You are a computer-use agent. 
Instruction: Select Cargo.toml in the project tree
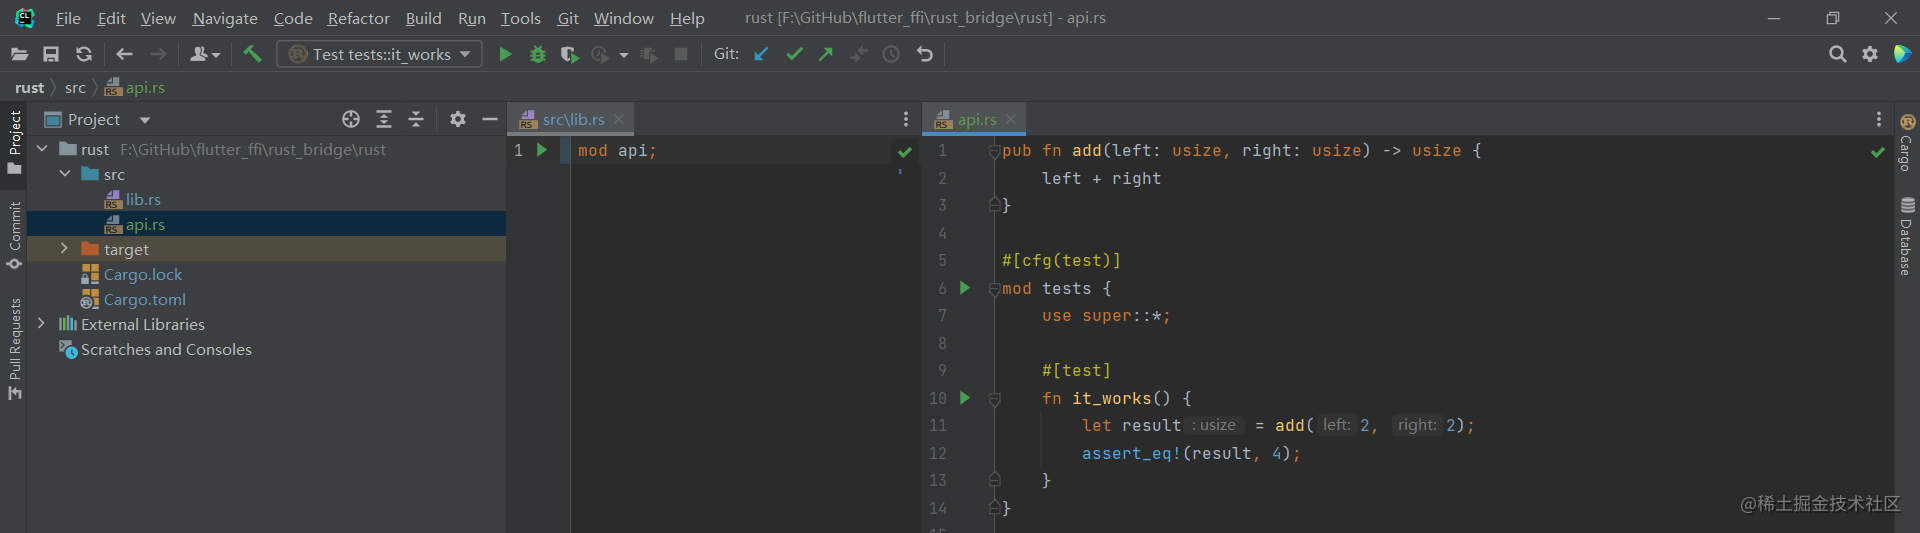pyautogui.click(x=145, y=299)
